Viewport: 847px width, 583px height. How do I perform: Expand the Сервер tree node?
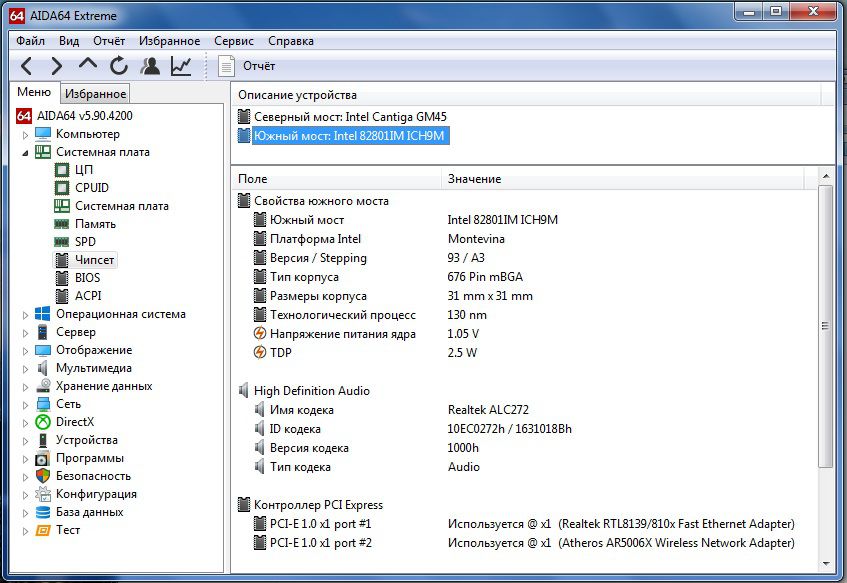tap(25, 333)
